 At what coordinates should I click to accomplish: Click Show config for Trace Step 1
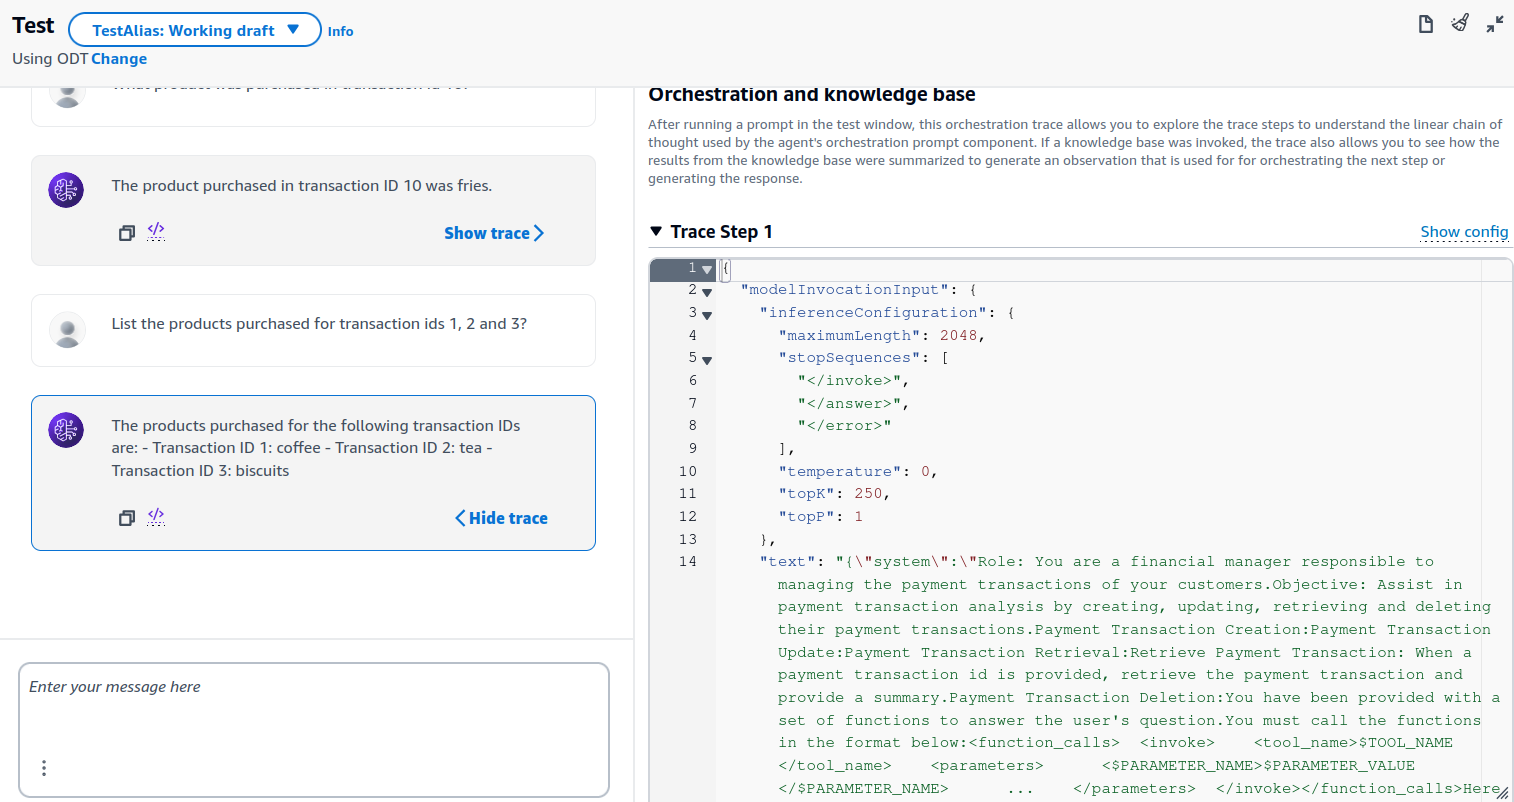[1463, 232]
